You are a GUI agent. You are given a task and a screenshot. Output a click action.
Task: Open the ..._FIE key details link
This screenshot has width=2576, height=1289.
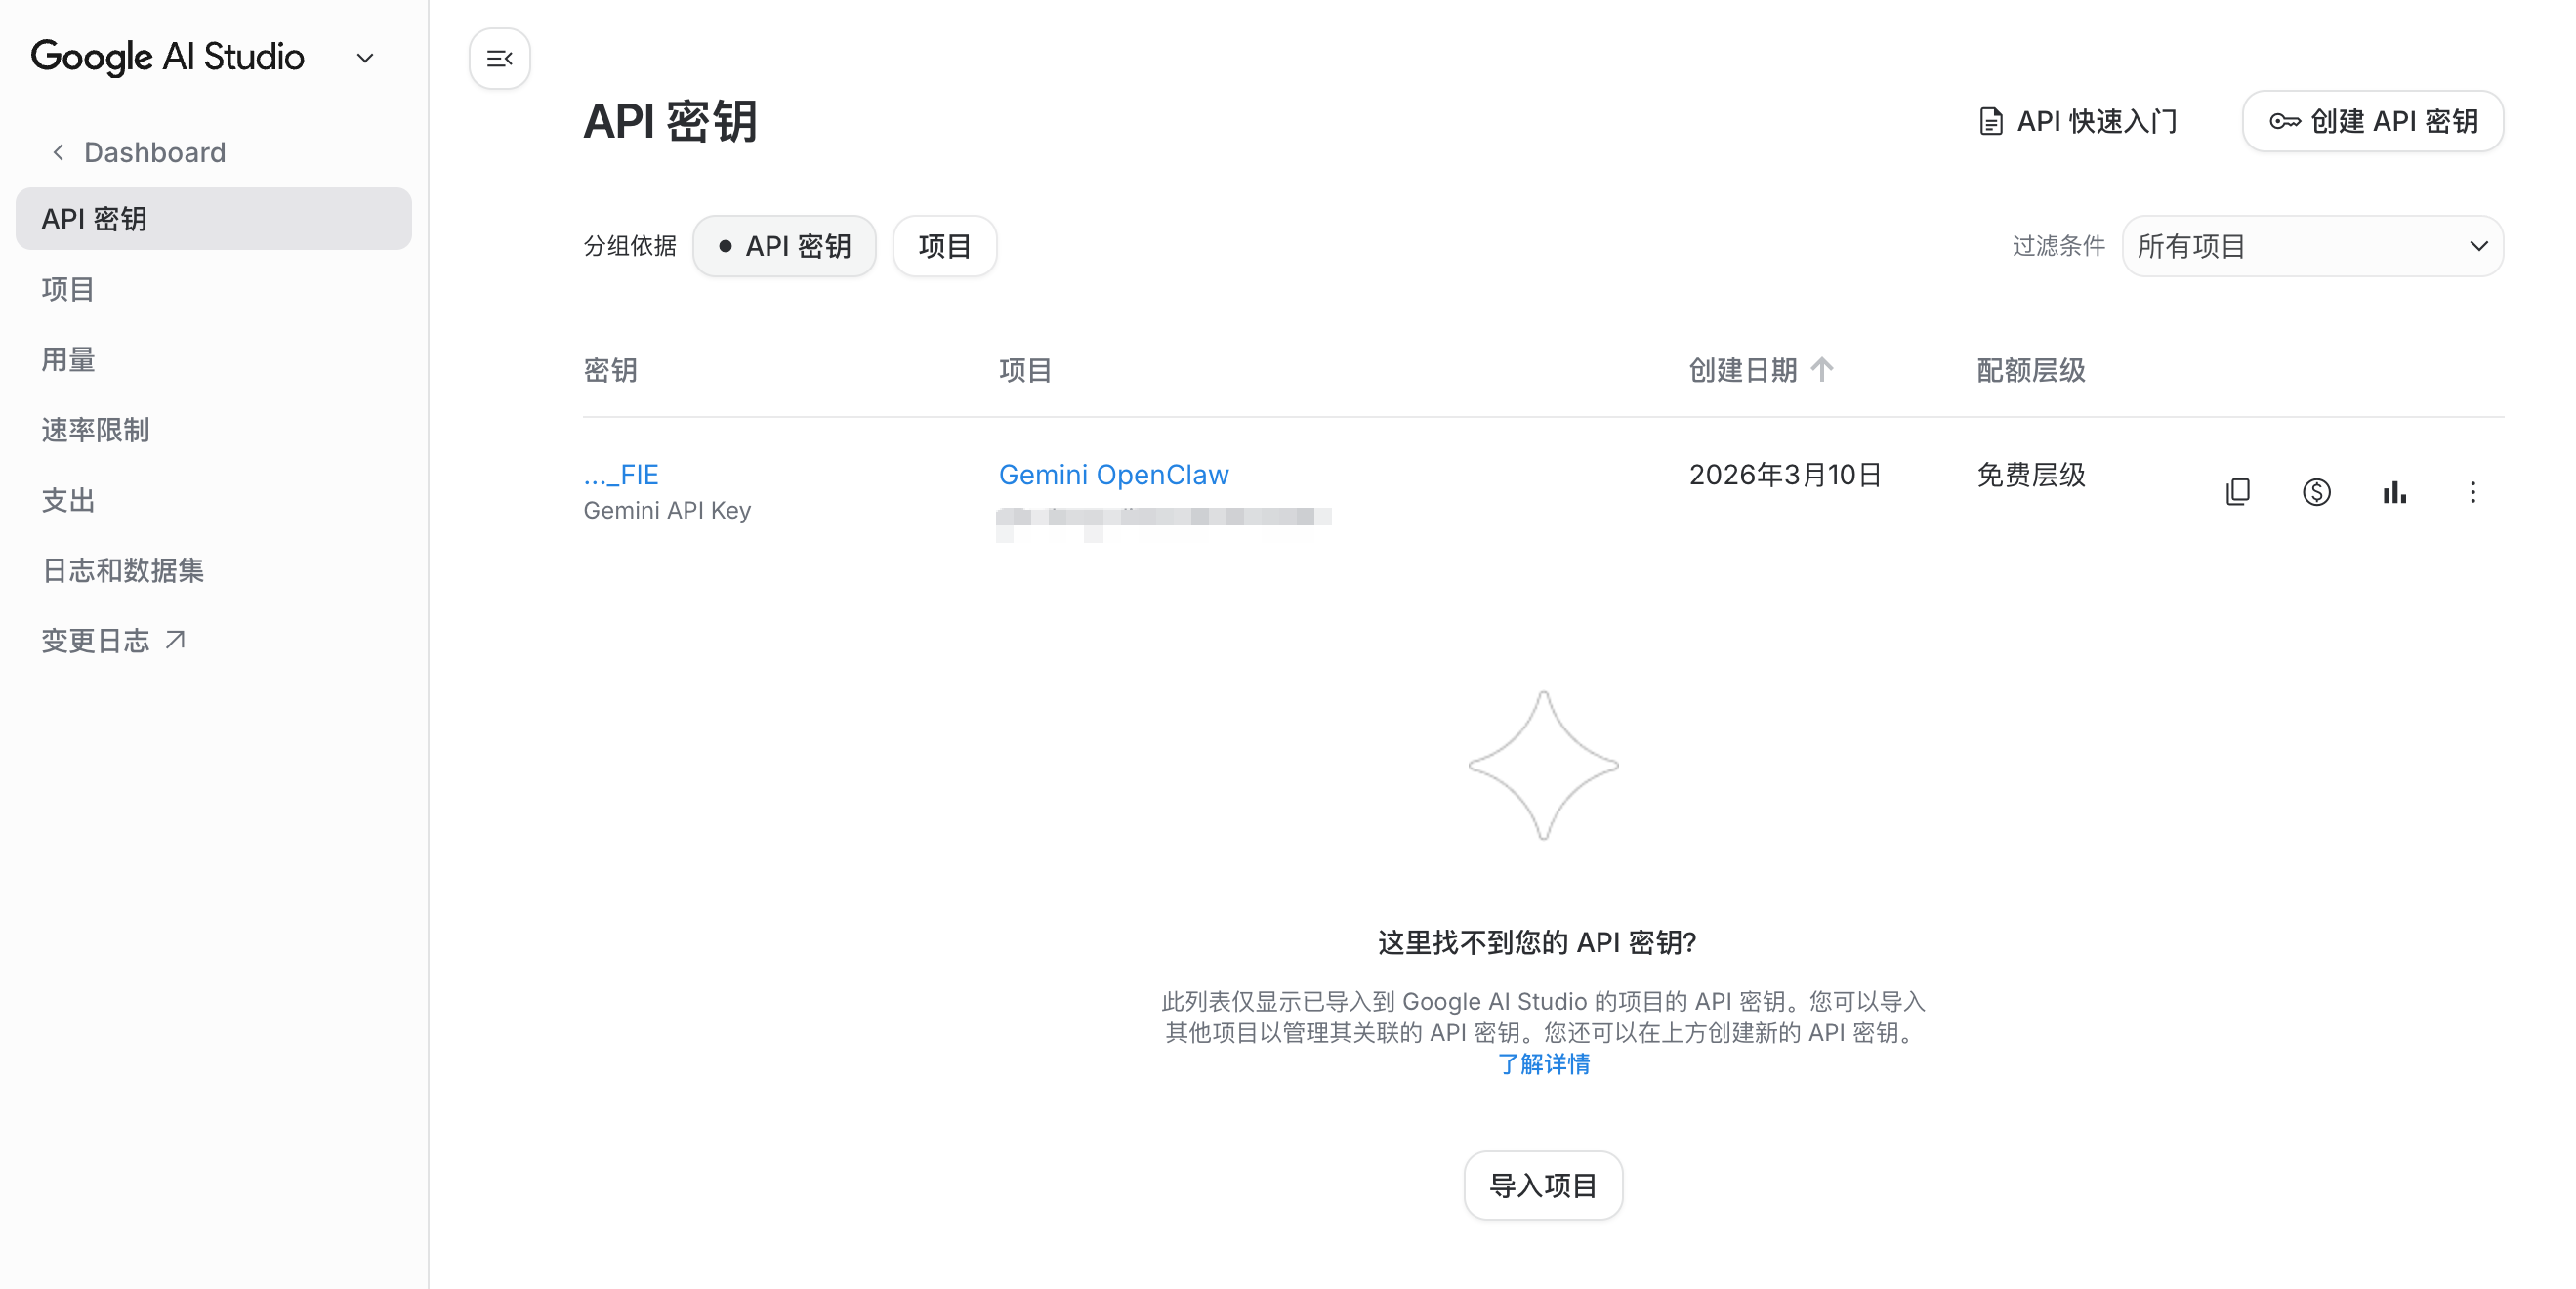[620, 474]
